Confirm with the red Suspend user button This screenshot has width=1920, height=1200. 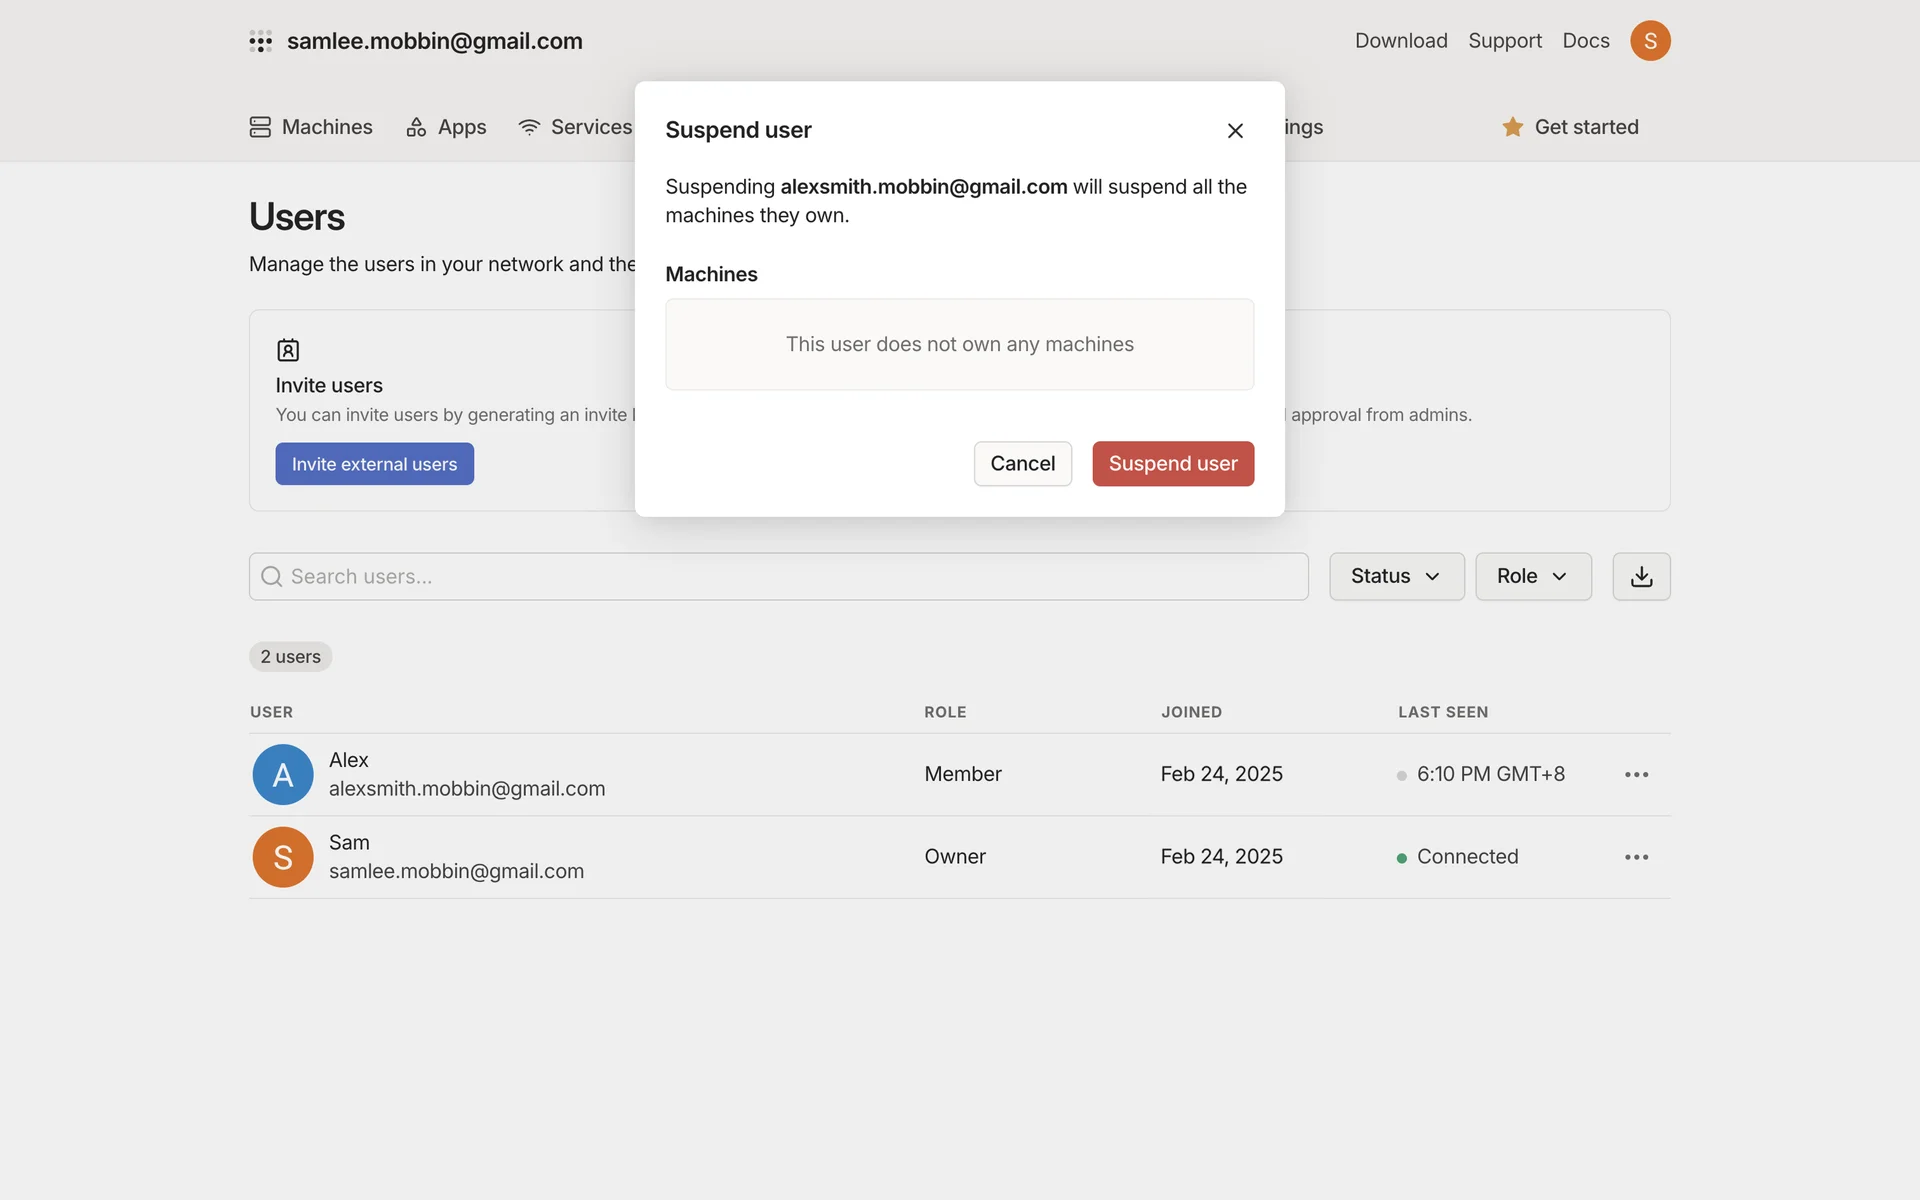click(x=1172, y=464)
